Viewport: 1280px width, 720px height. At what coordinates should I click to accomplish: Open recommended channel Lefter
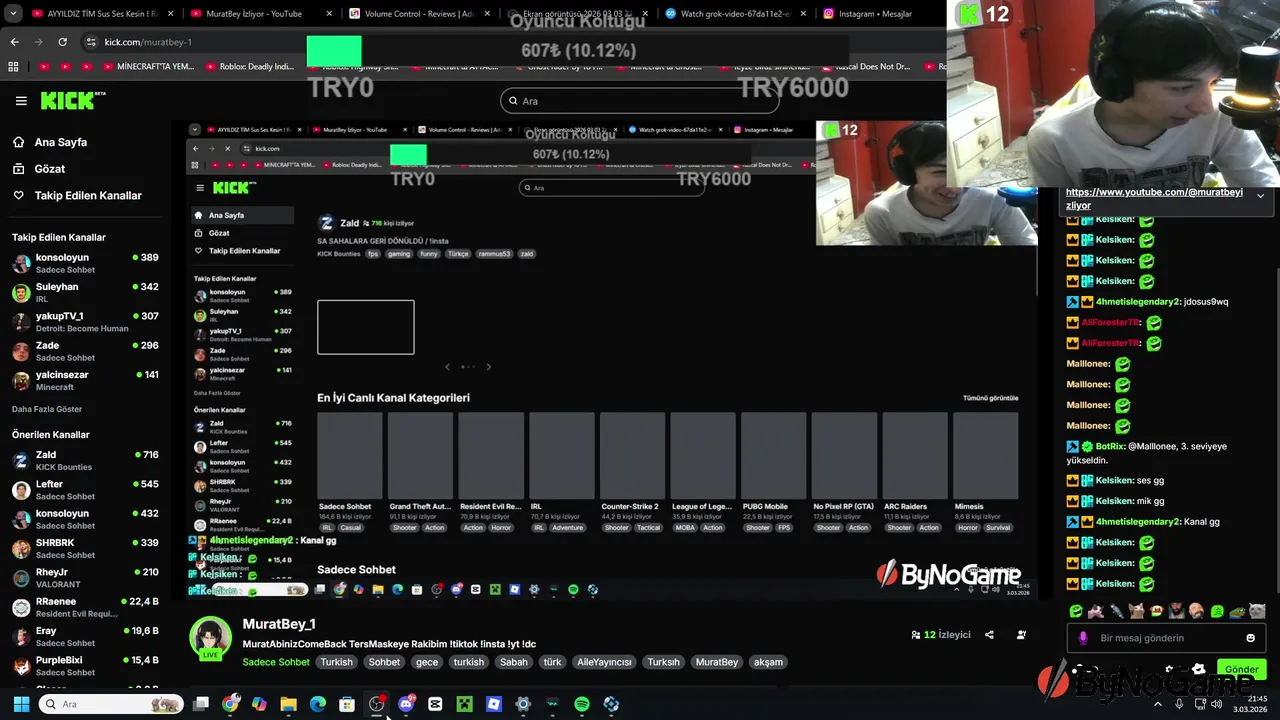[x=85, y=489]
